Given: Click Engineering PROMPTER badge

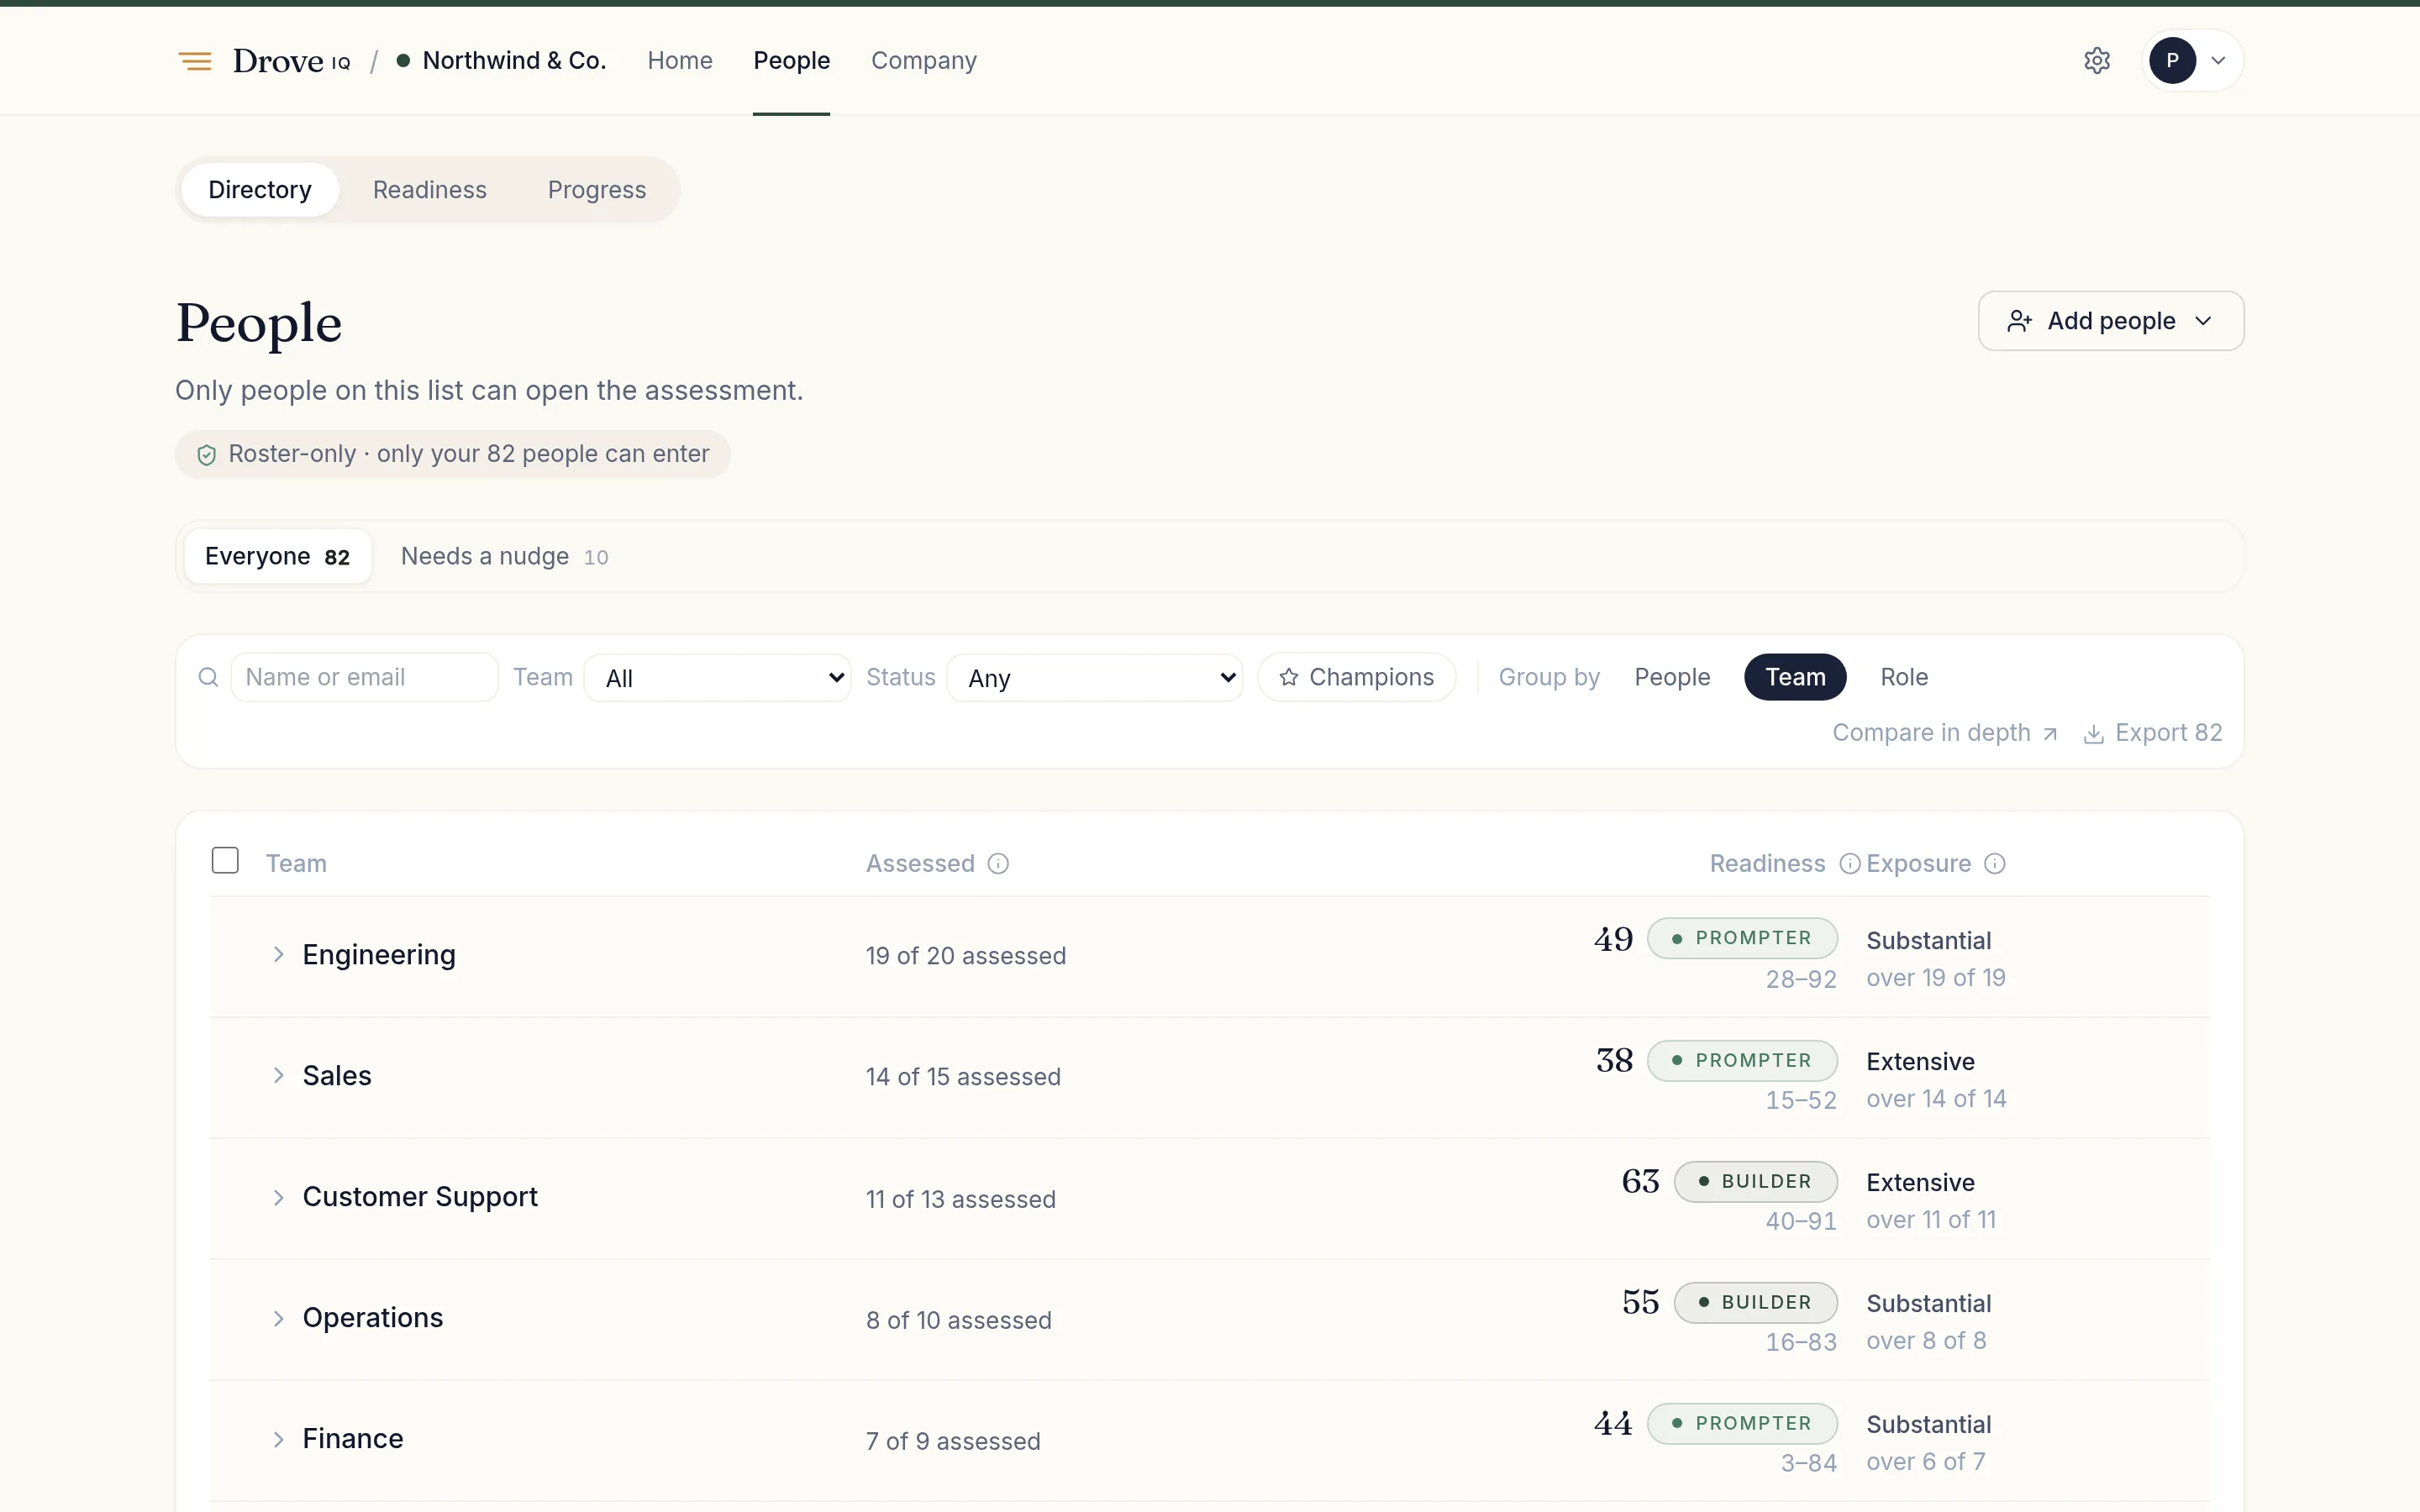Looking at the screenshot, I should [x=1742, y=939].
